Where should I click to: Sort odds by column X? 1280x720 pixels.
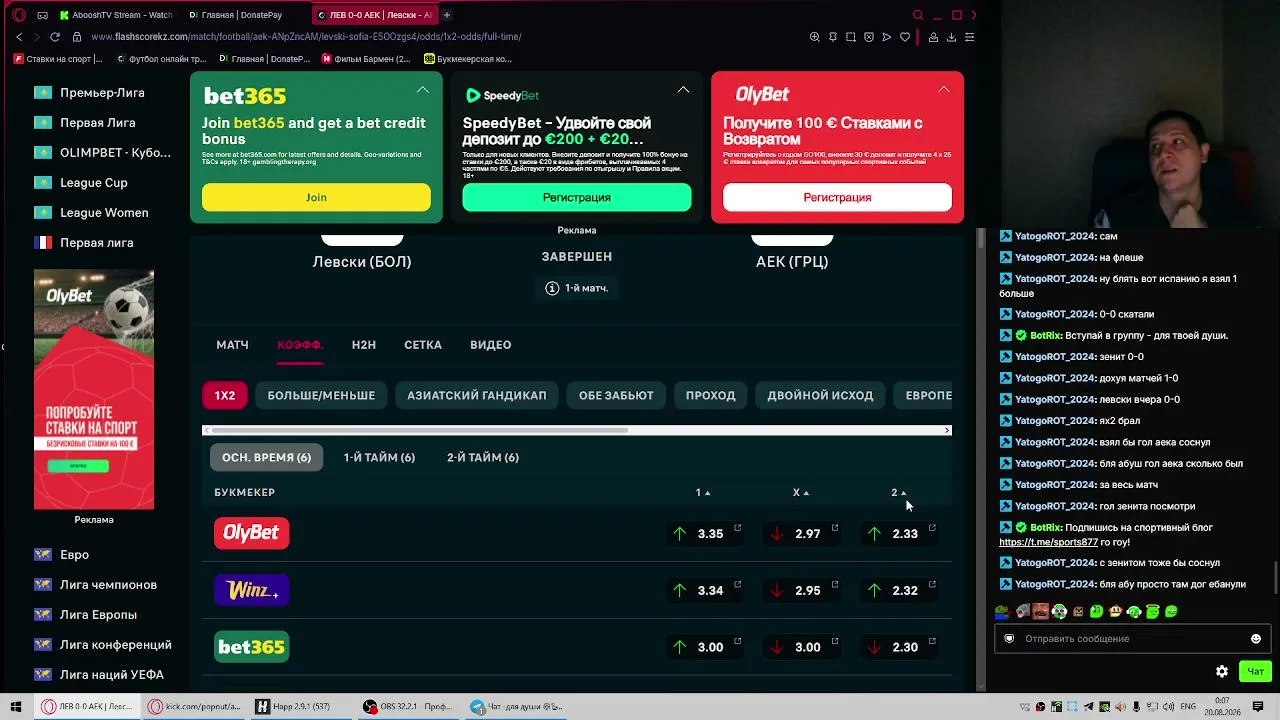[x=801, y=492]
